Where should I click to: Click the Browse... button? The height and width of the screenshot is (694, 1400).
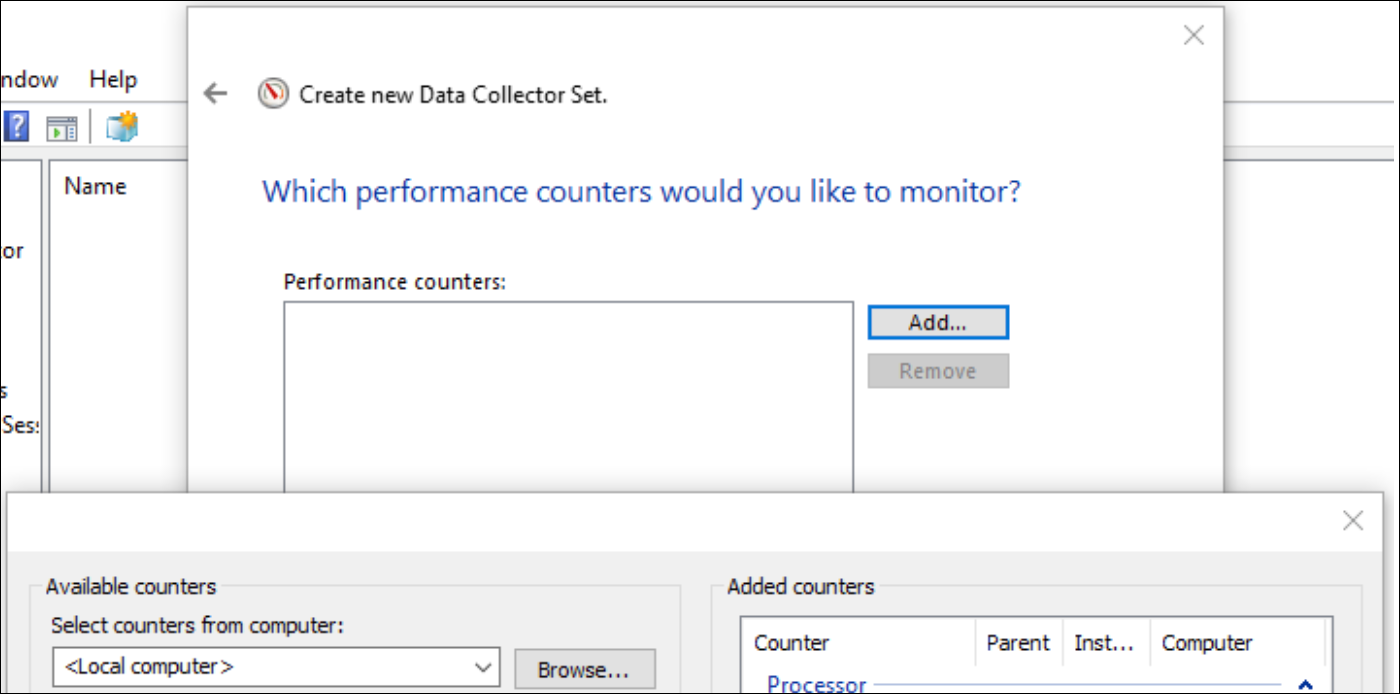coord(584,669)
